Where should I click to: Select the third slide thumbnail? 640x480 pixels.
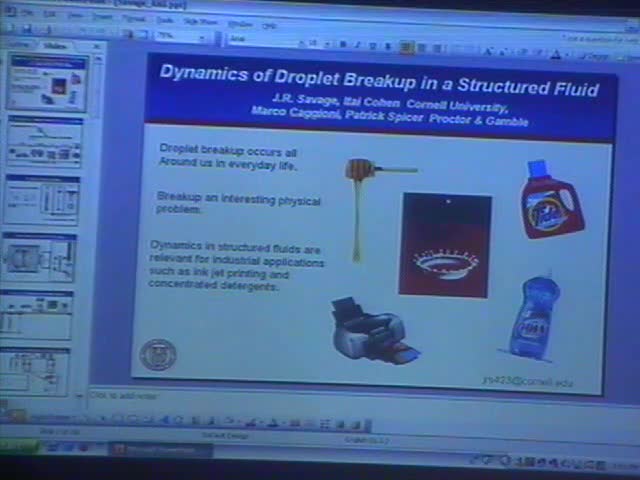click(x=42, y=200)
